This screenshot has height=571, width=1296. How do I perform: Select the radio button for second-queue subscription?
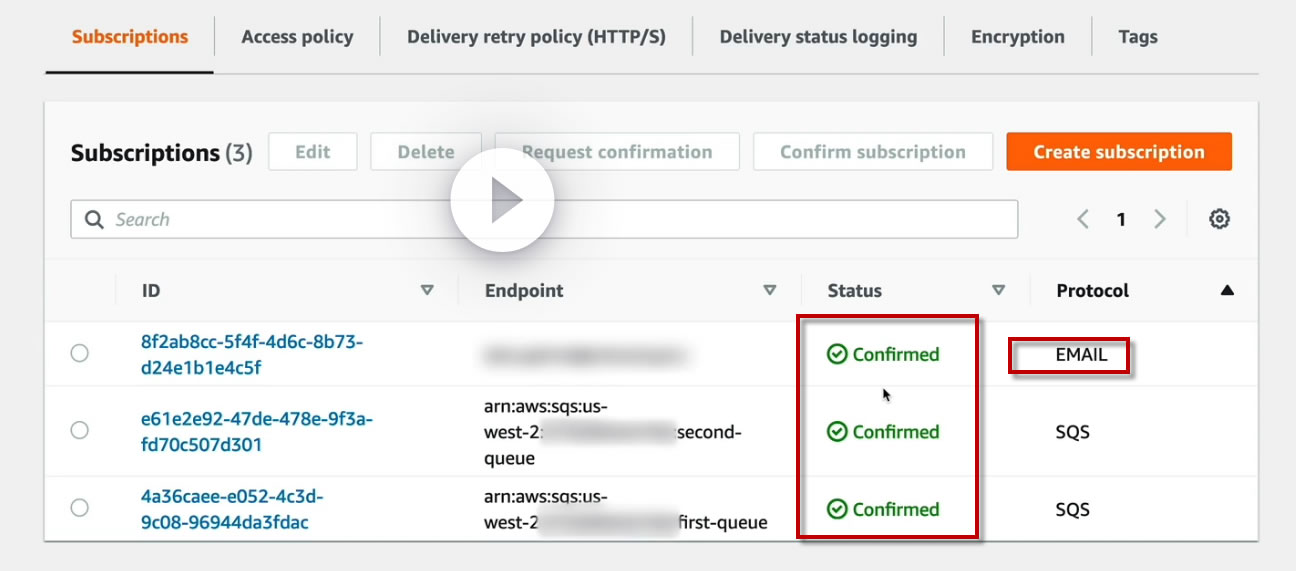[80, 430]
